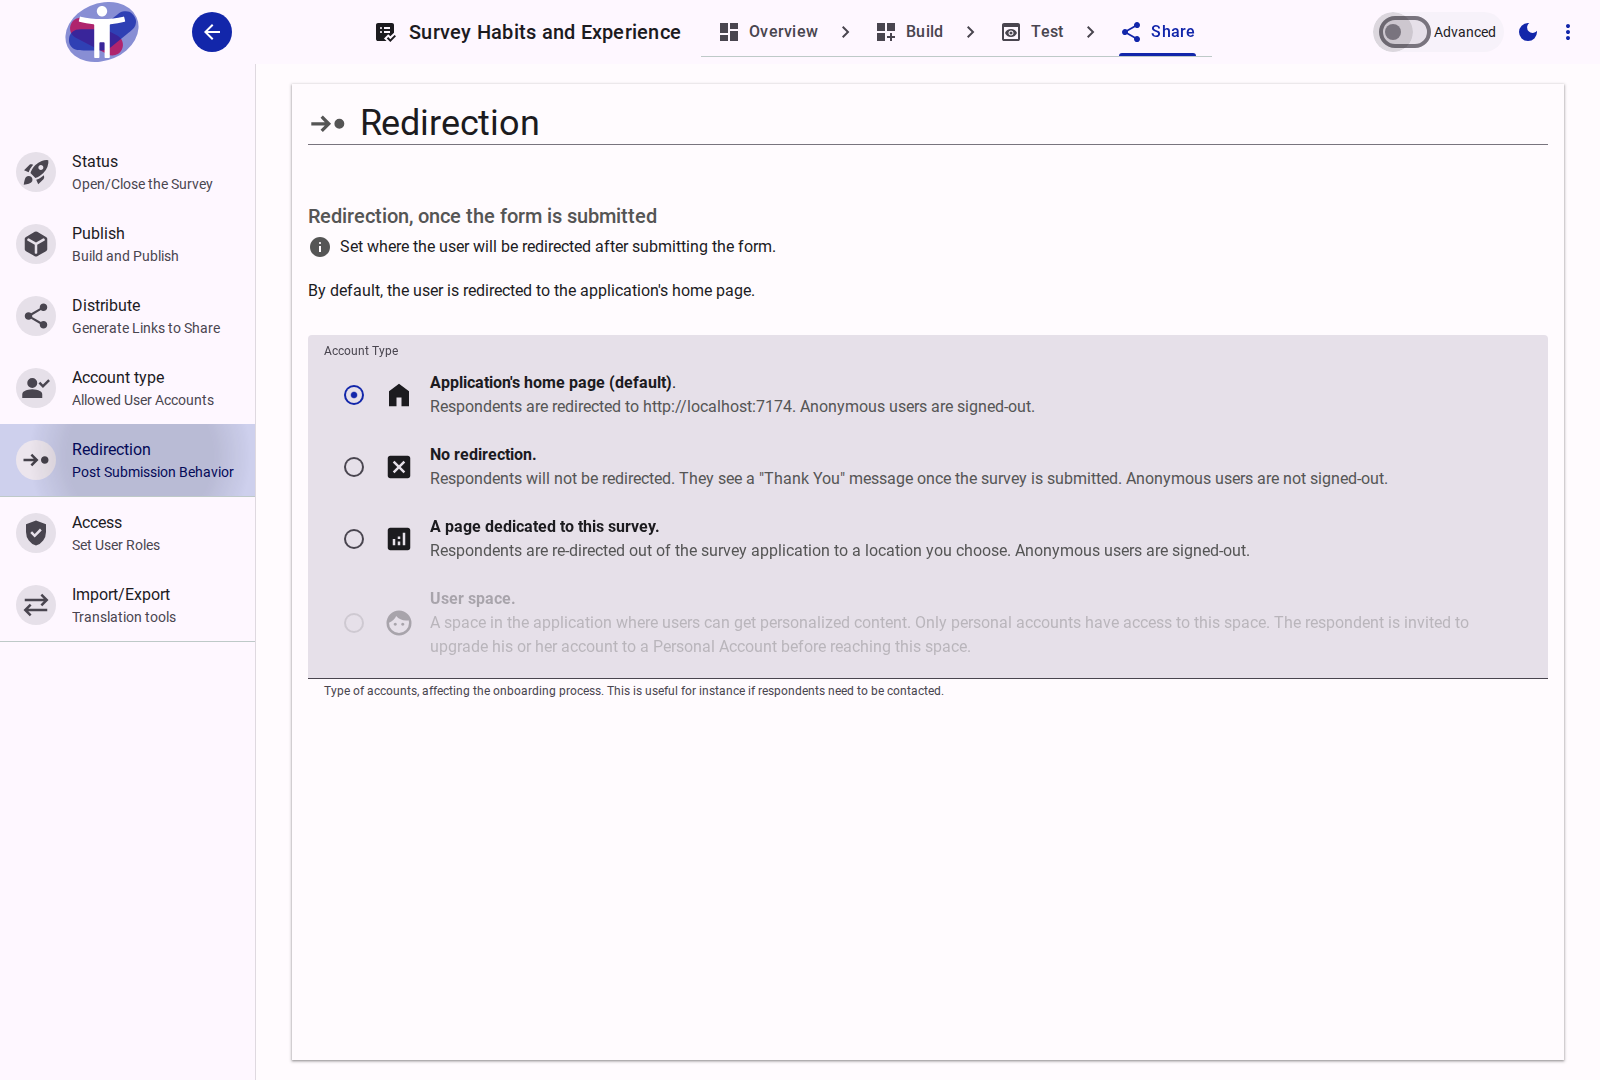Click 'Build and Publish' subtitle
The image size is (1600, 1080).
(x=125, y=256)
